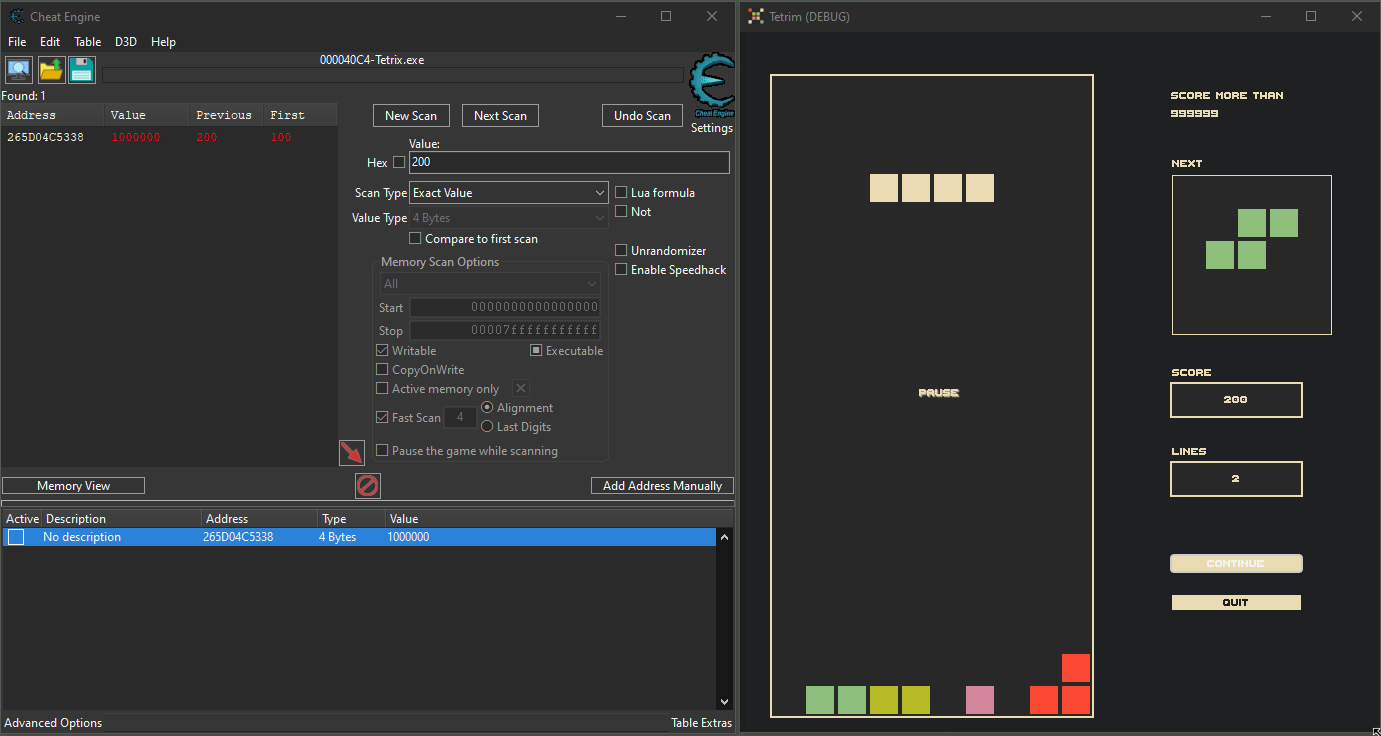Click QUIT in the Tetrim game
1381x736 pixels.
tap(1236, 603)
